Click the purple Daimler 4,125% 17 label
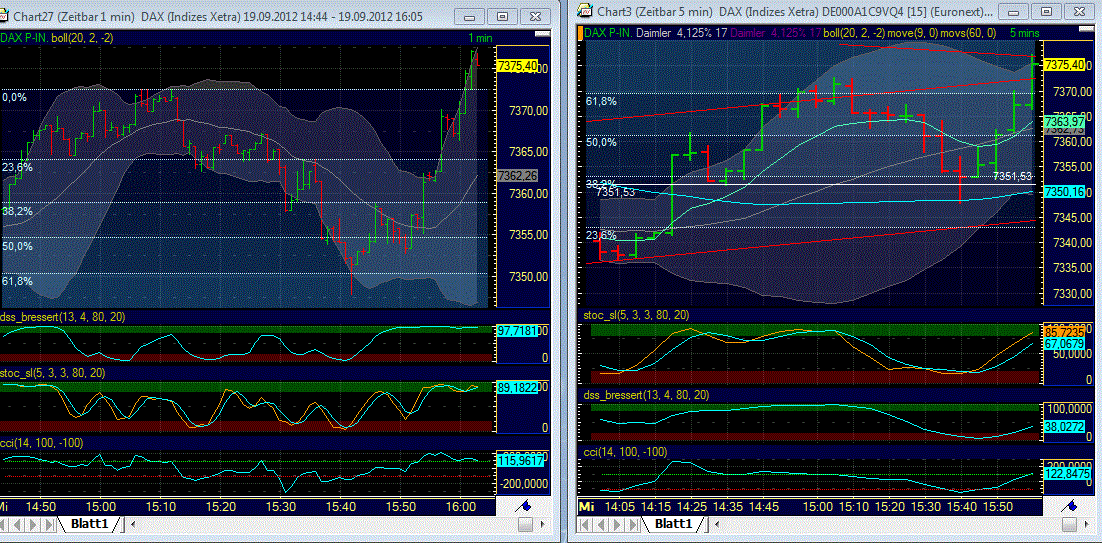 point(776,32)
